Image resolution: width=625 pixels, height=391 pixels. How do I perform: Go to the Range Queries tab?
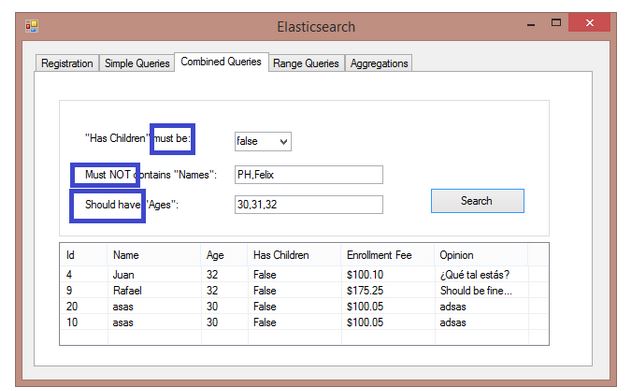(x=306, y=63)
